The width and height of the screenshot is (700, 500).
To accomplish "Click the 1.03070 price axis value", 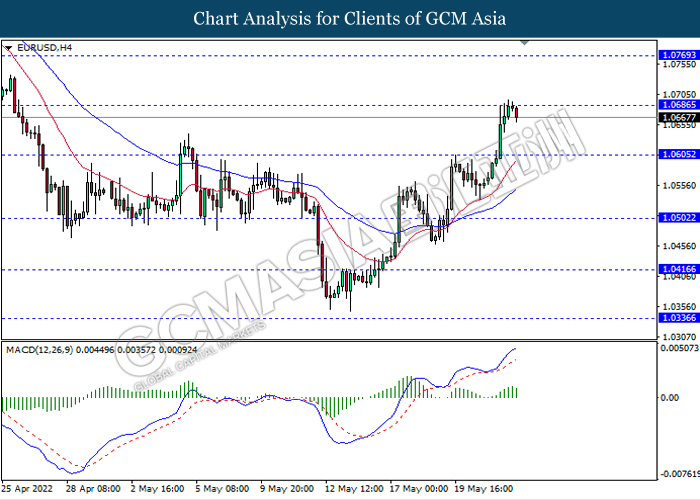I will pyautogui.click(x=679, y=337).
